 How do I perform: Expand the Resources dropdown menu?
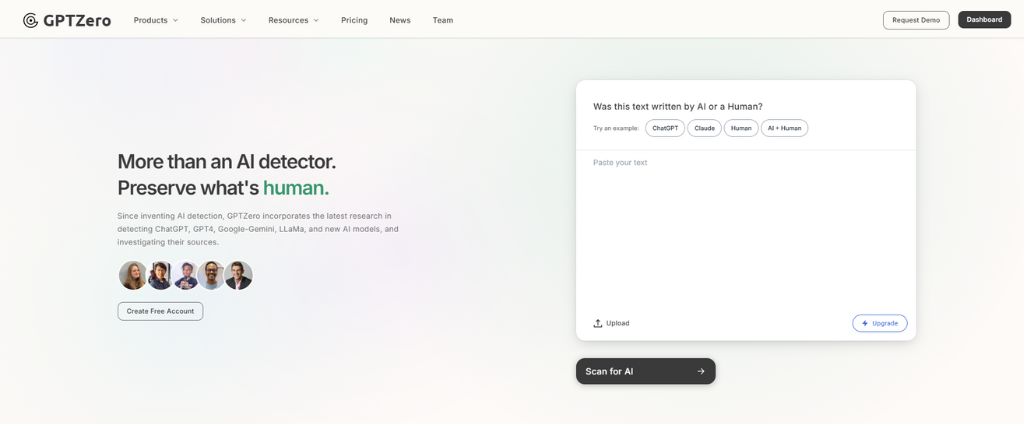tap(293, 20)
